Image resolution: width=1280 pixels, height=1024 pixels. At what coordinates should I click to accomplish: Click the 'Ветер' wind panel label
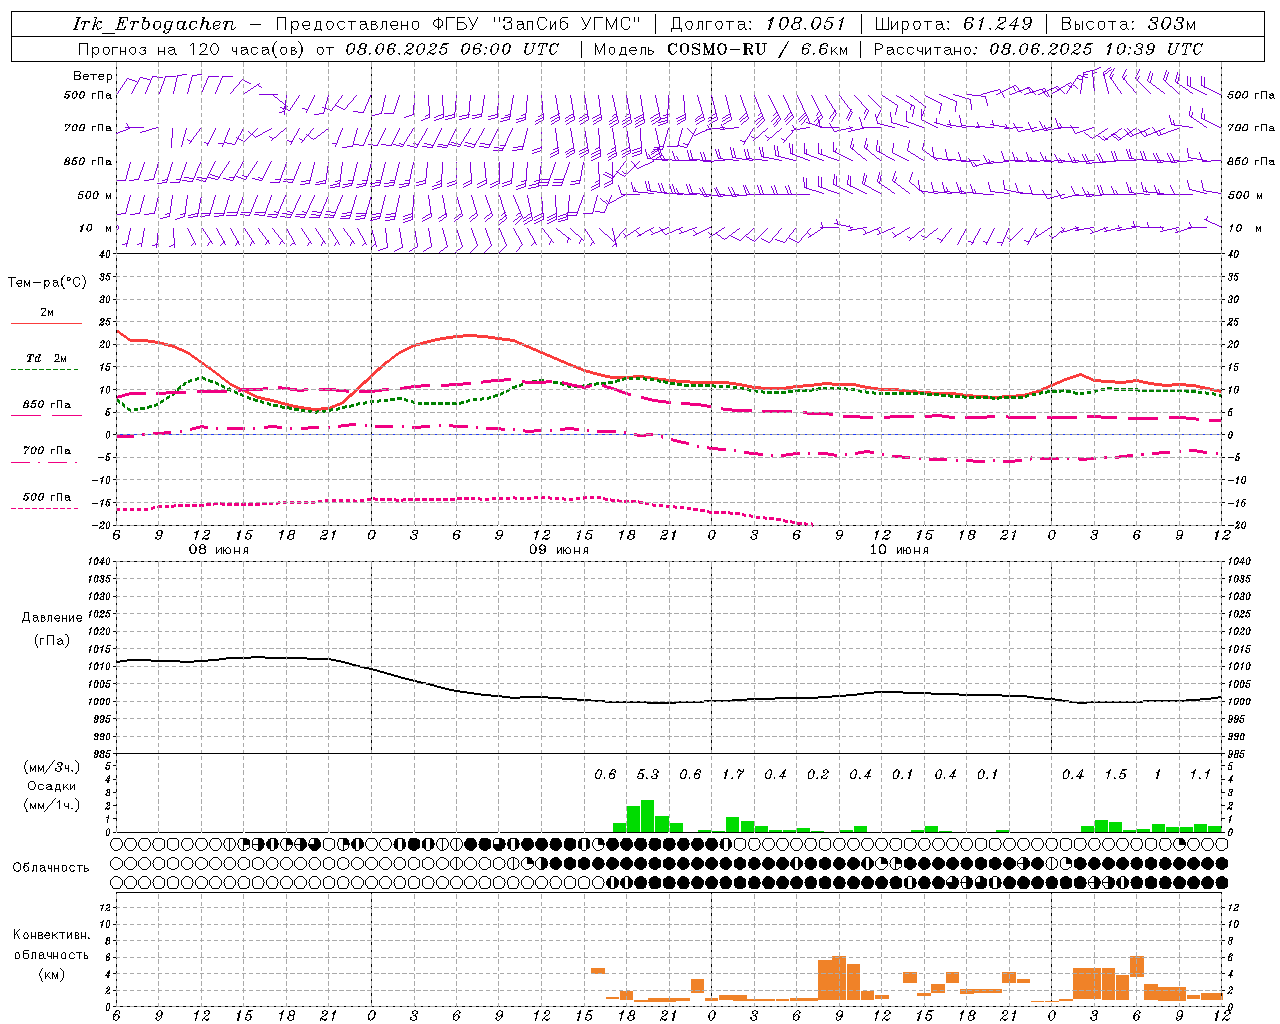click(93, 76)
